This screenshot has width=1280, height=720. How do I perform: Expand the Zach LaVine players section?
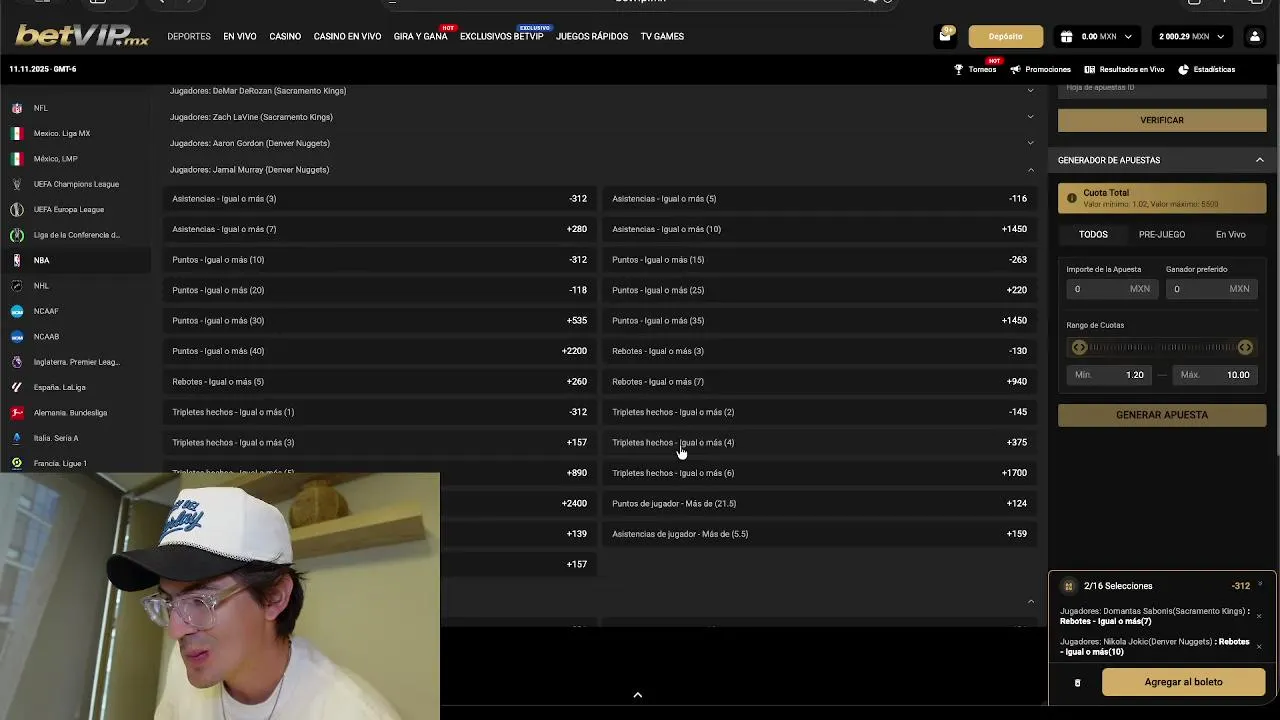coord(1030,117)
